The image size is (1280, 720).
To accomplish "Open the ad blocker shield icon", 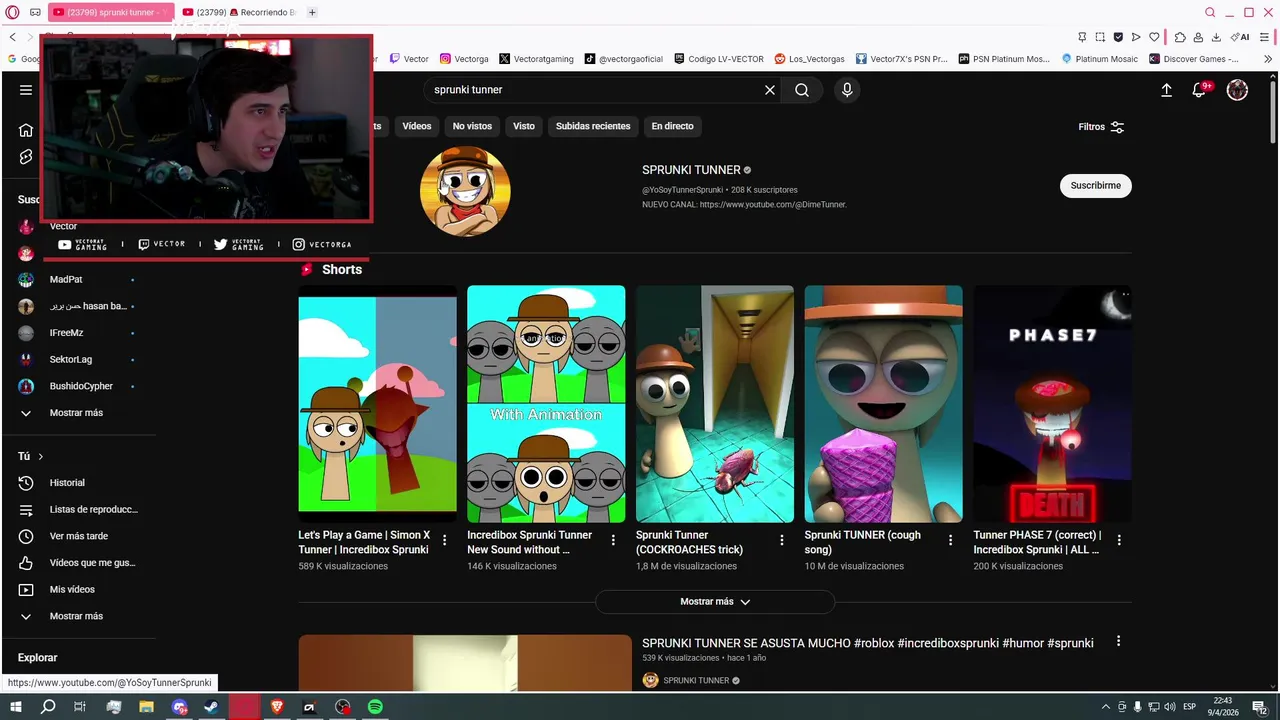I will pos(1118,37).
